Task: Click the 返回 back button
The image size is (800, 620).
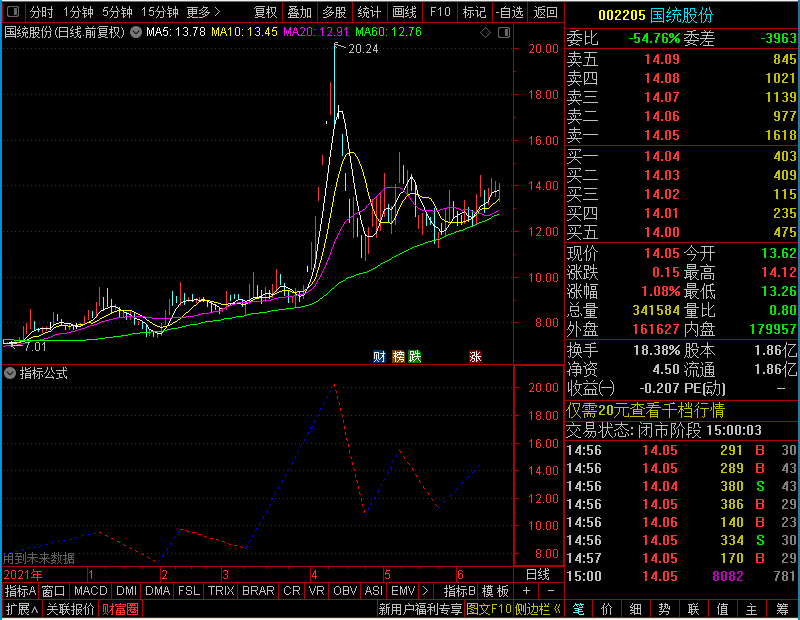Action: pos(545,12)
